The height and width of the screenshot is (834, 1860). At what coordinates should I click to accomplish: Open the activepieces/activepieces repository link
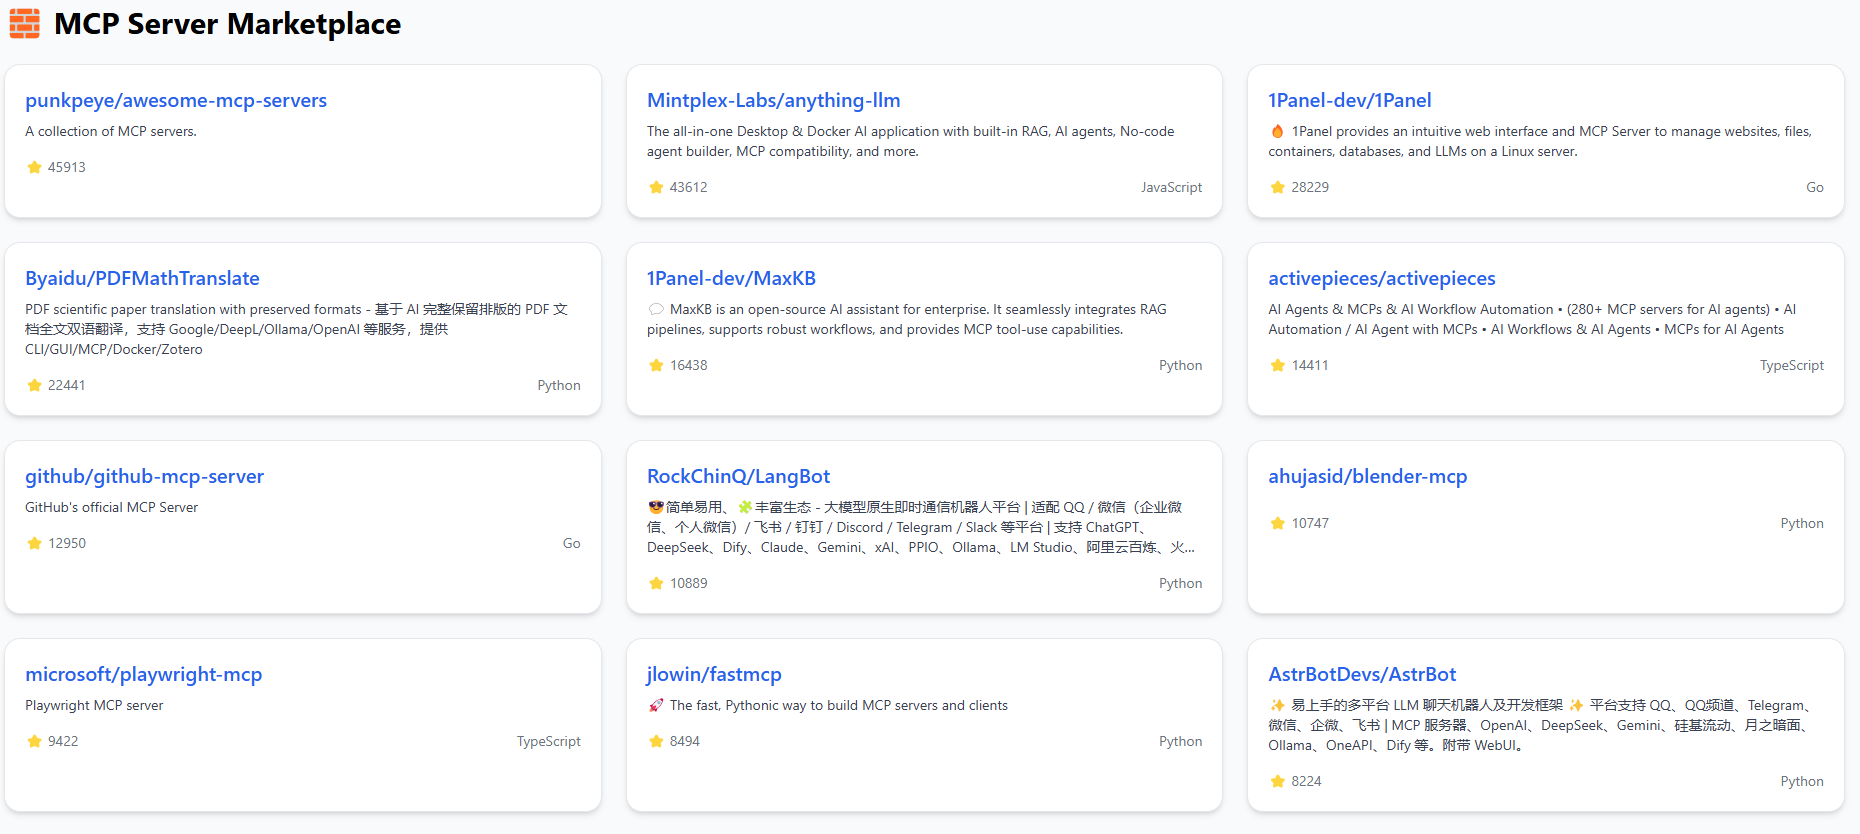(1381, 278)
